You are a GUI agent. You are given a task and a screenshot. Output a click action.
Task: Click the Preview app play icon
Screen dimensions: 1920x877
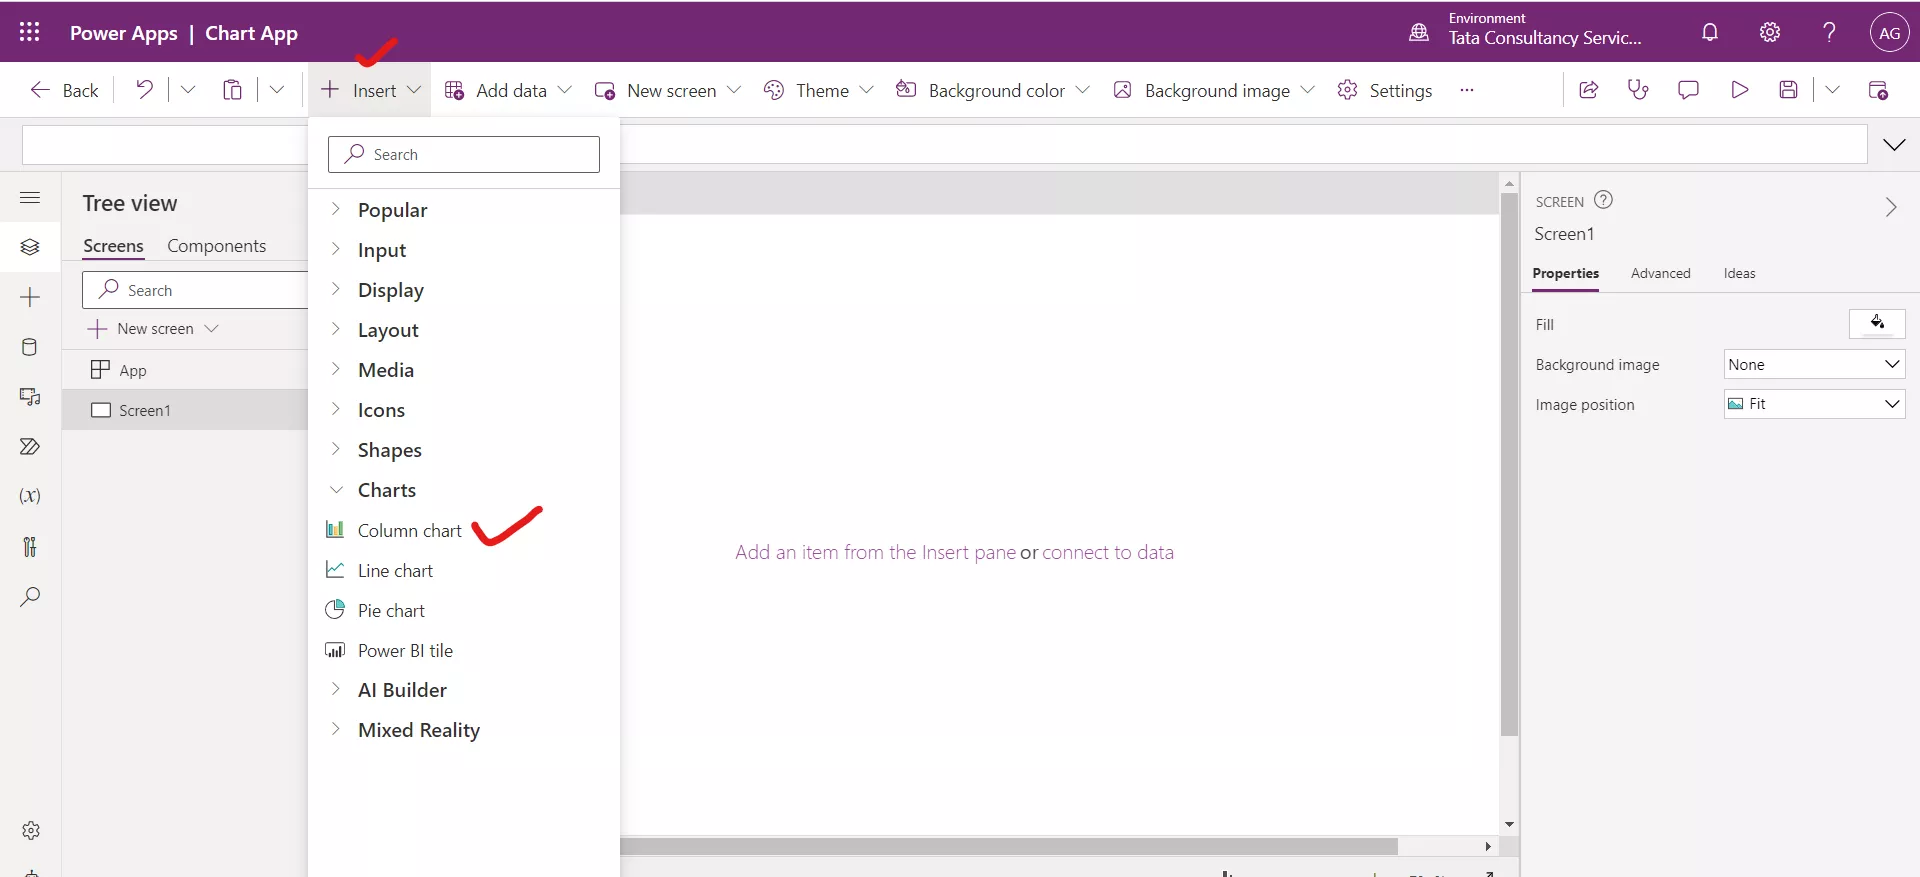[x=1740, y=90]
